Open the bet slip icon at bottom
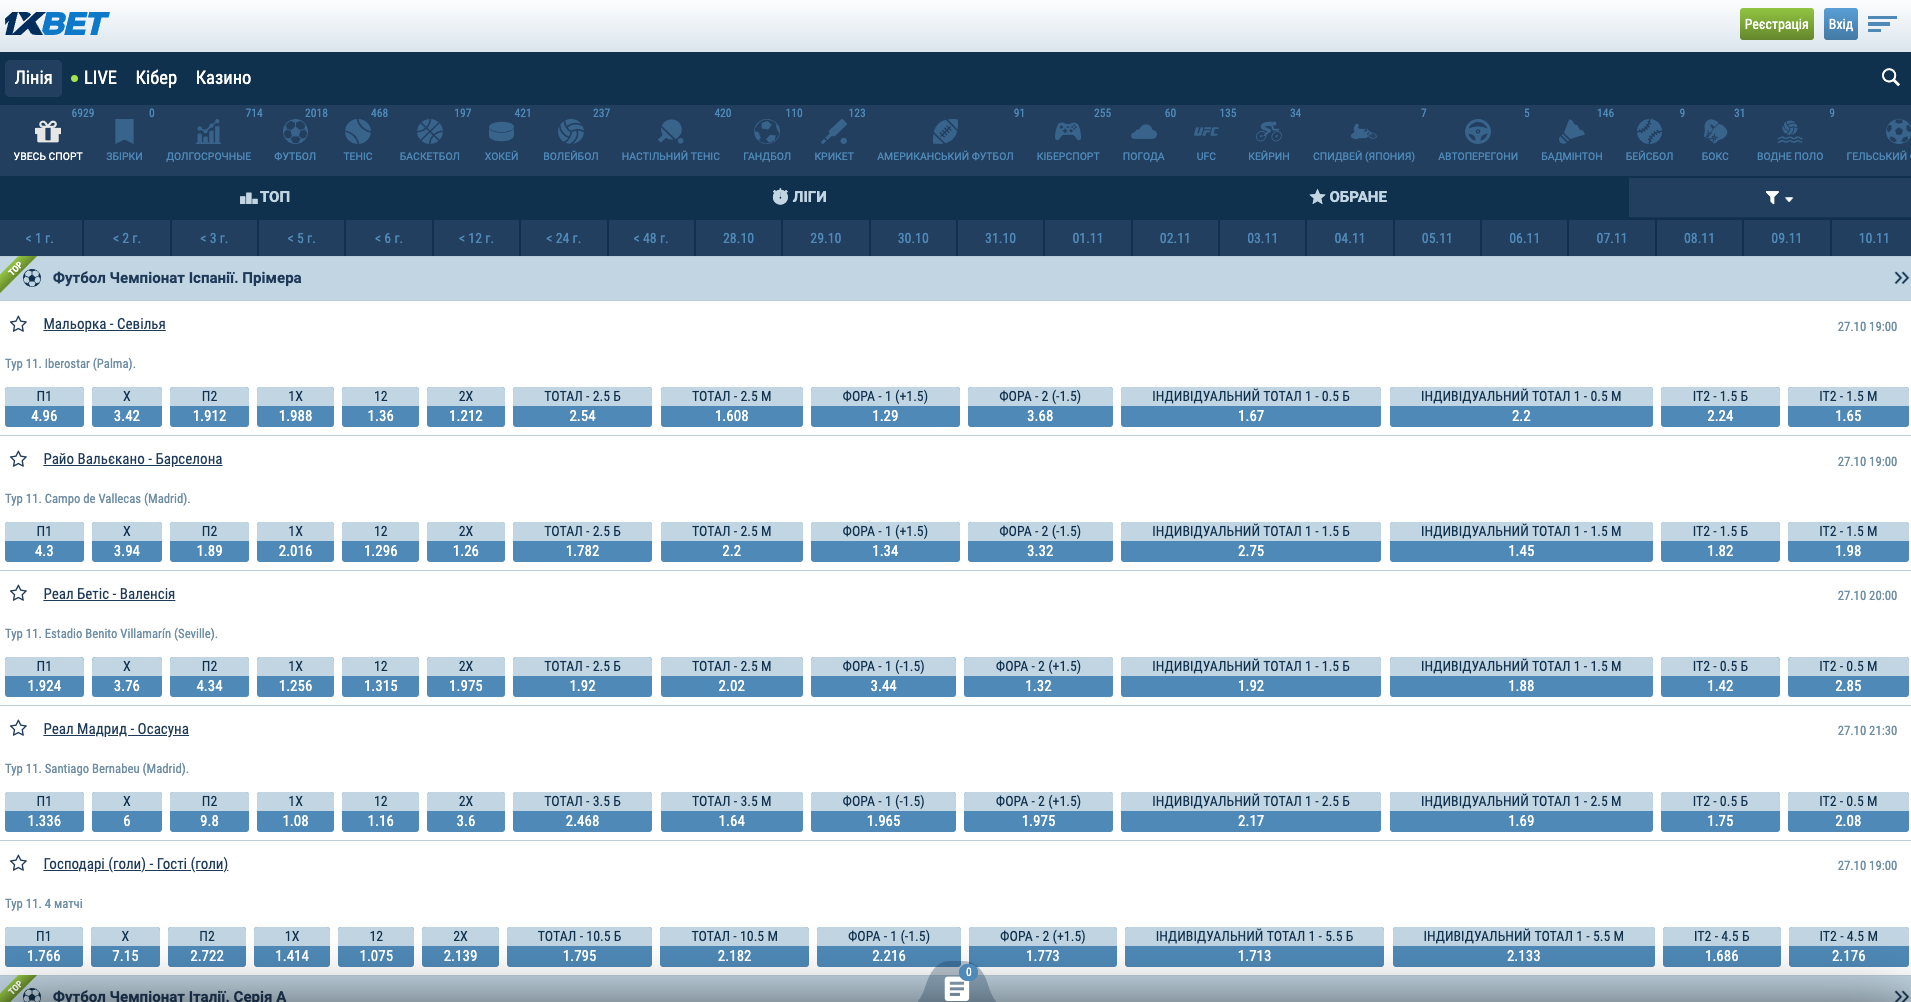Screen dimensions: 1911x1002 point(957,987)
